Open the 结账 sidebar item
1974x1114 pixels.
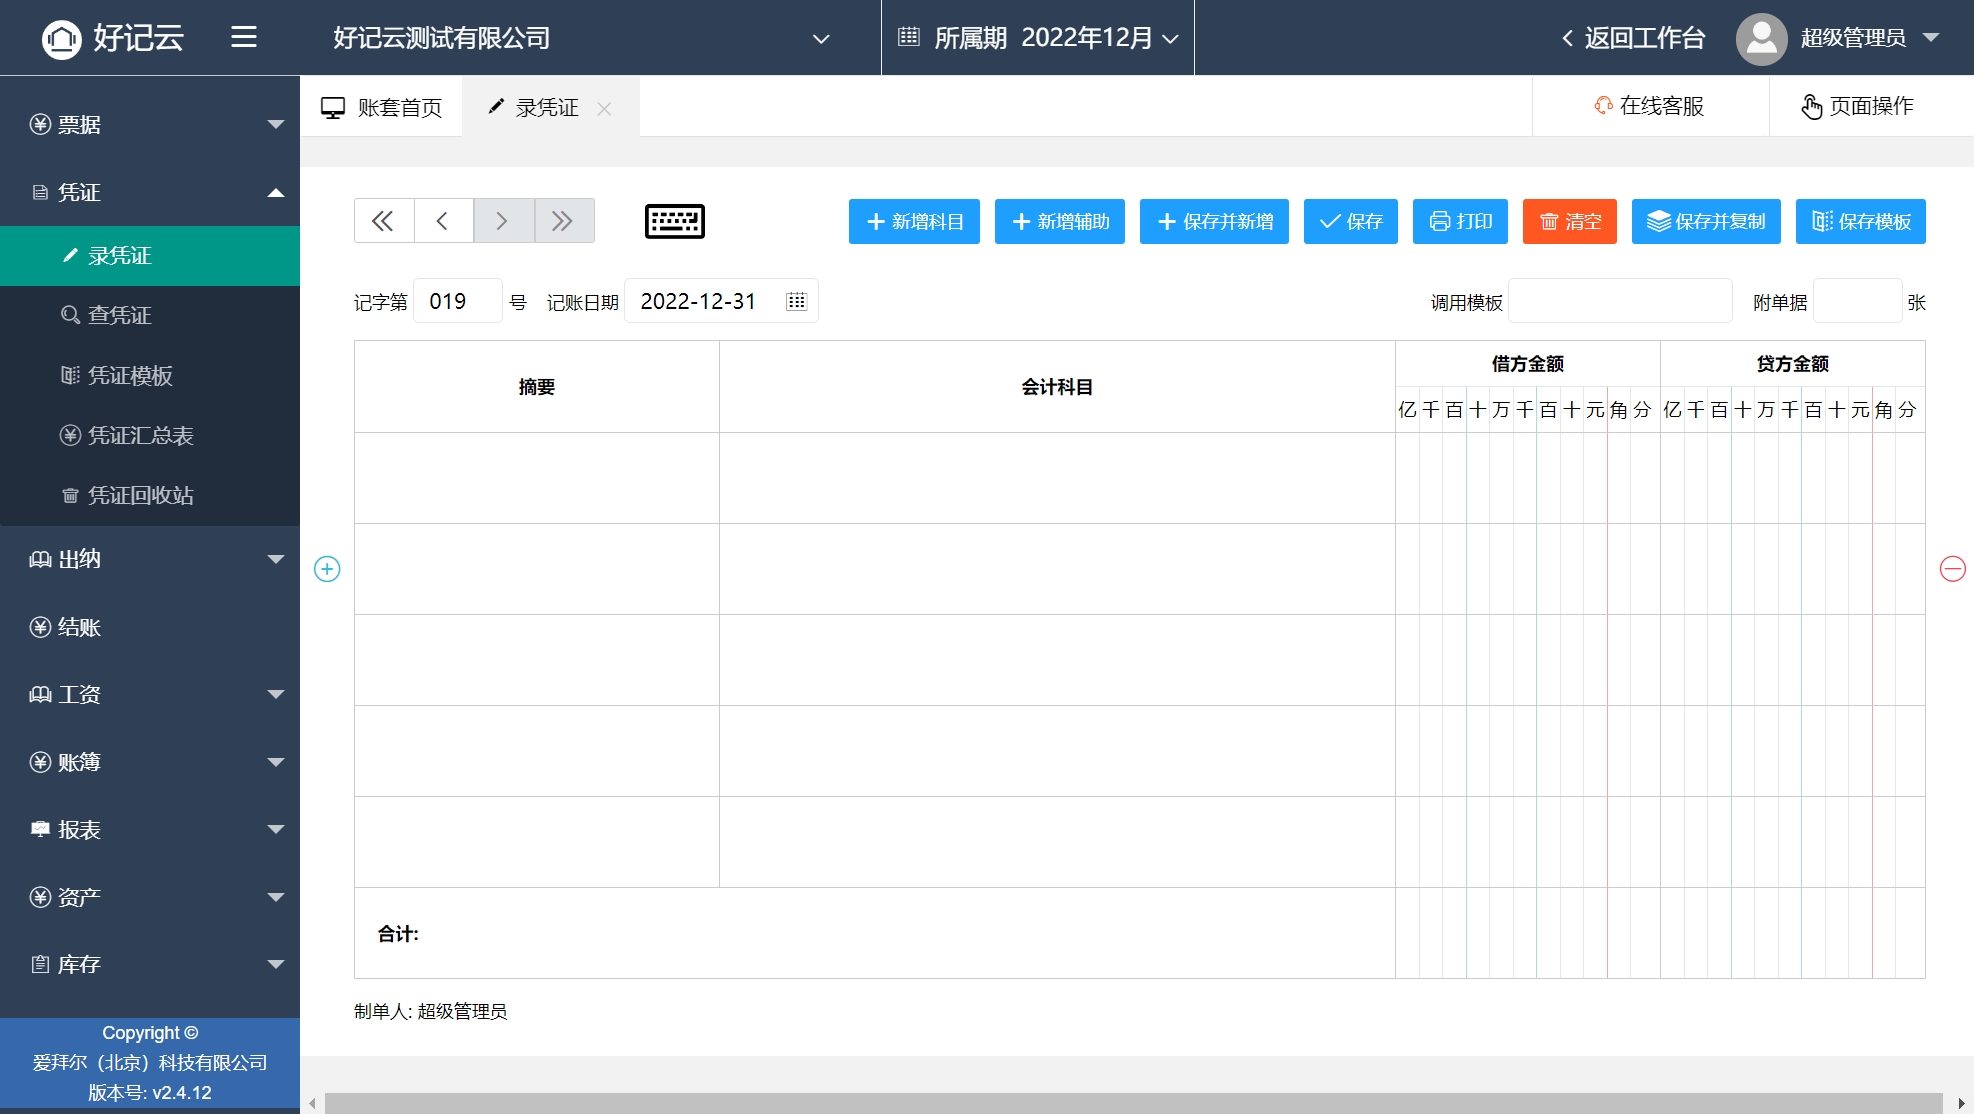tap(150, 627)
